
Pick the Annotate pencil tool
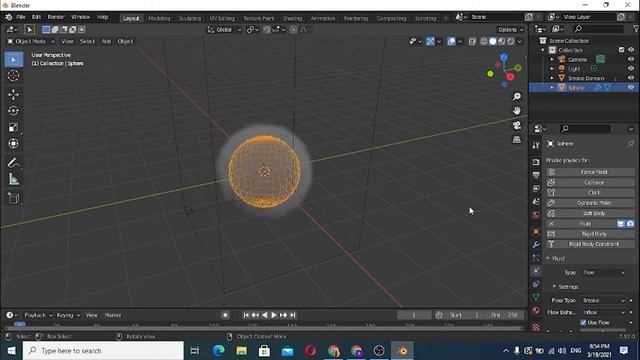coord(13,163)
